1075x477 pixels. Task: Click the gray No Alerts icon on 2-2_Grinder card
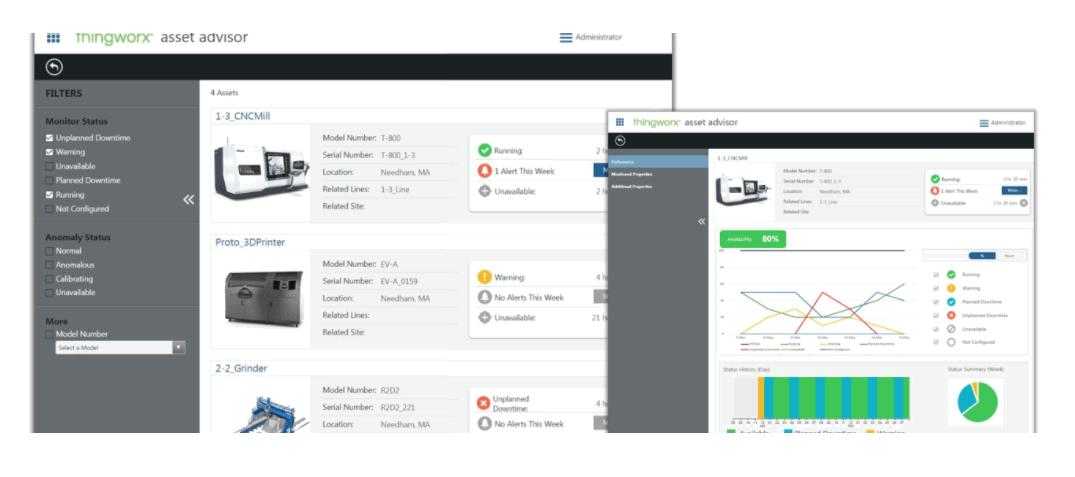[485, 424]
